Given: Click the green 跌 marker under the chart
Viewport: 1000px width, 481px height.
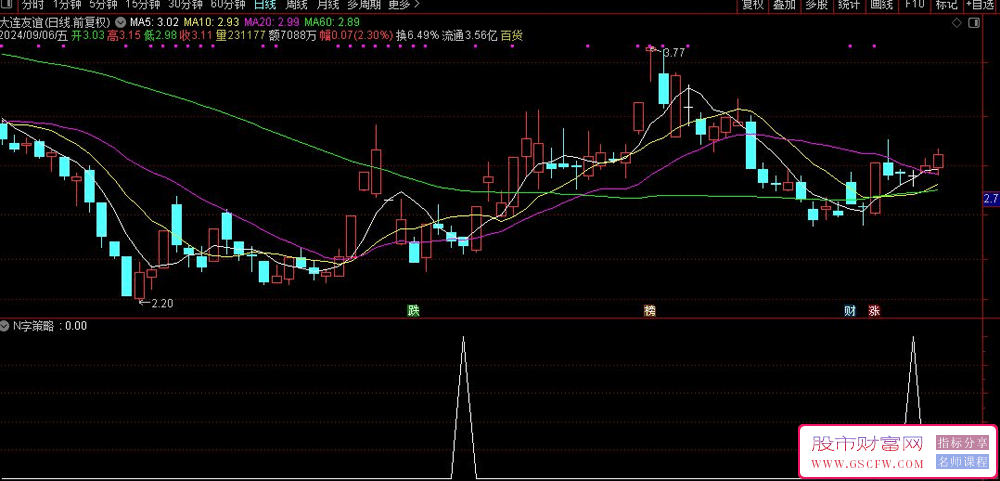Looking at the screenshot, I should pyautogui.click(x=415, y=311).
